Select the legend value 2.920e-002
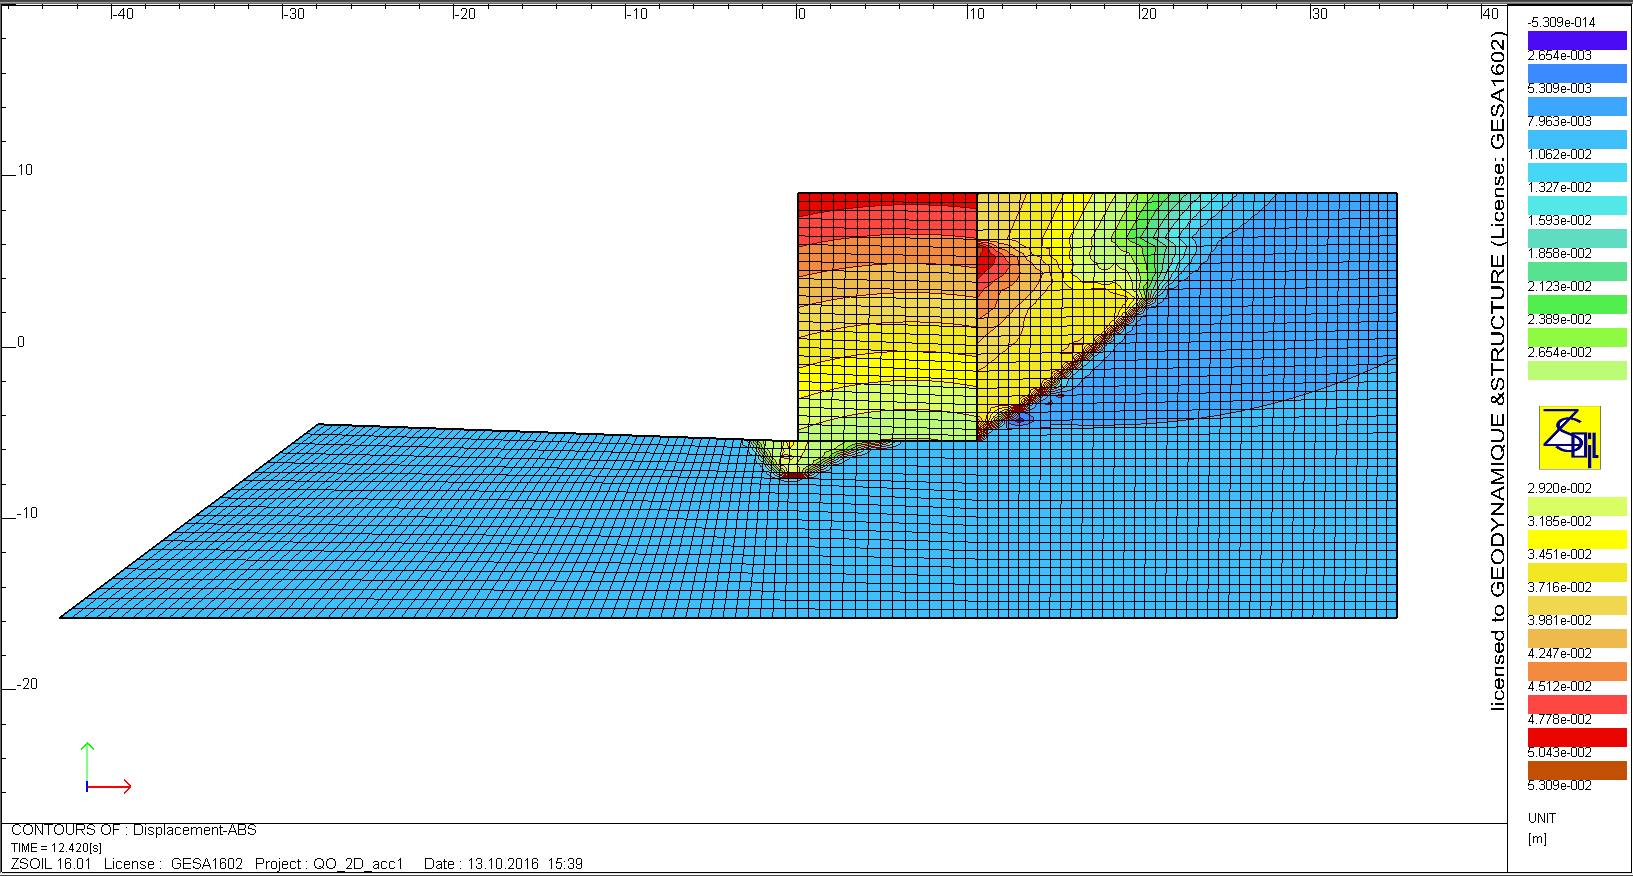1633x876 pixels. pos(1560,488)
